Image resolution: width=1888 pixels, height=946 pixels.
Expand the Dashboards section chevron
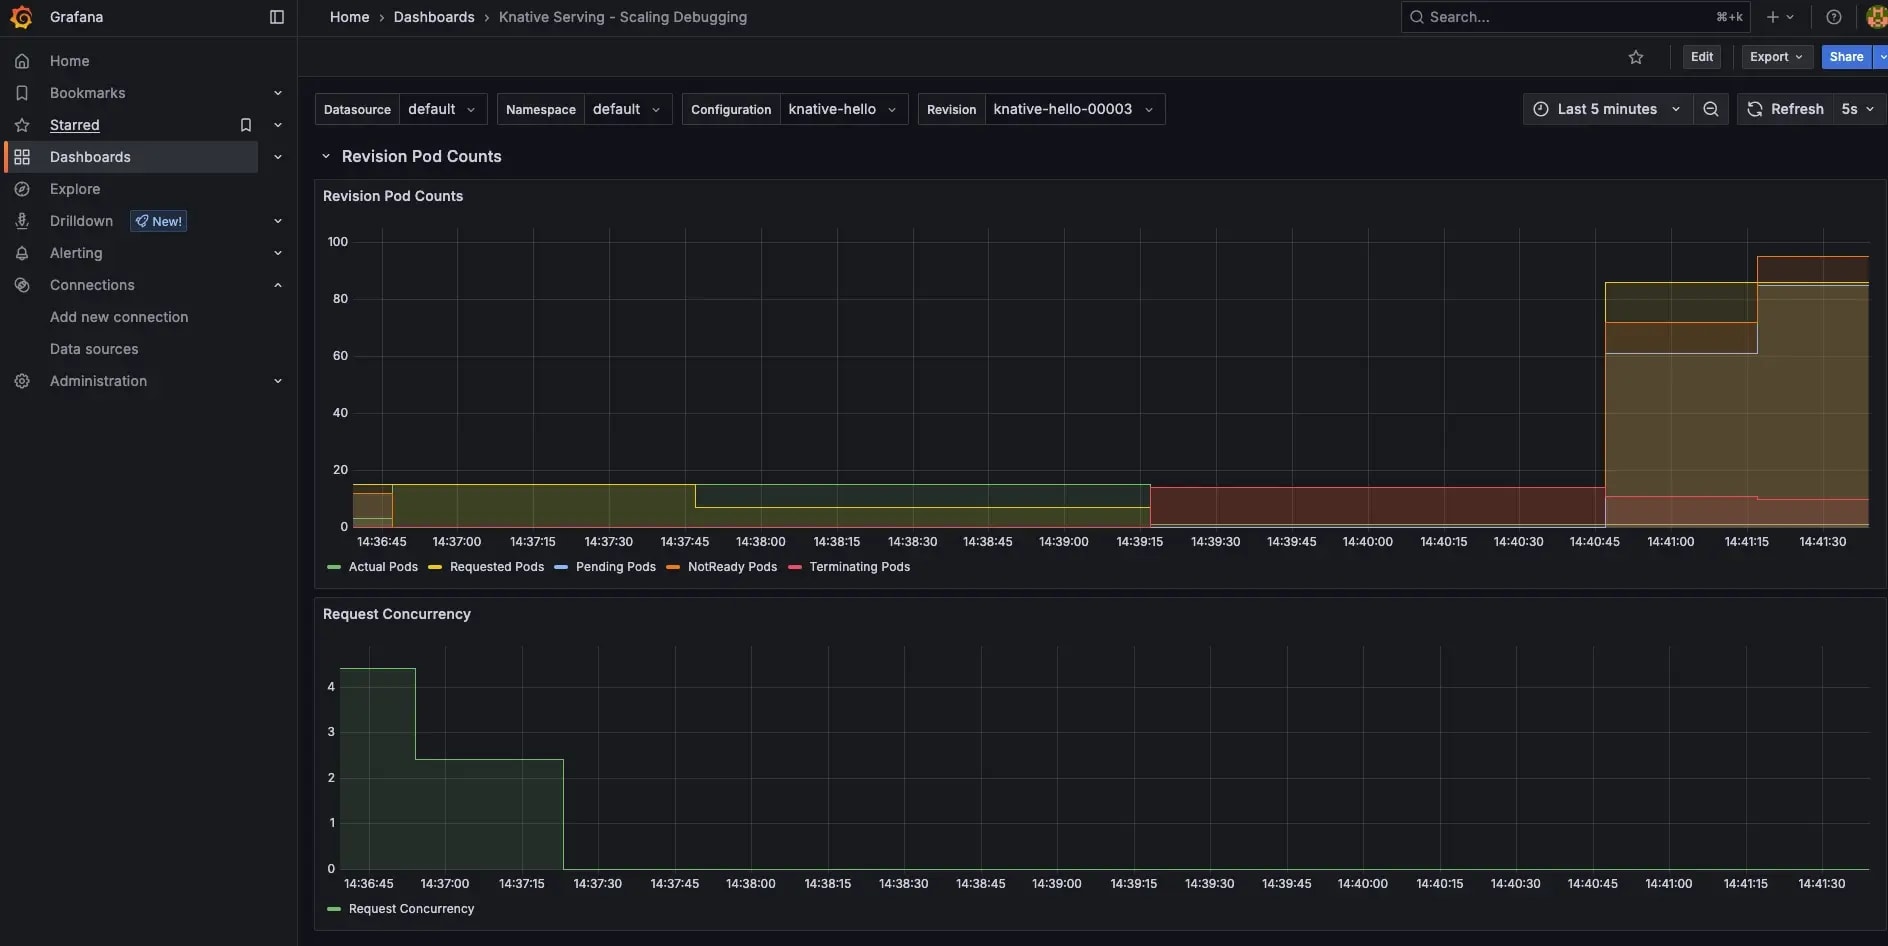(x=278, y=157)
